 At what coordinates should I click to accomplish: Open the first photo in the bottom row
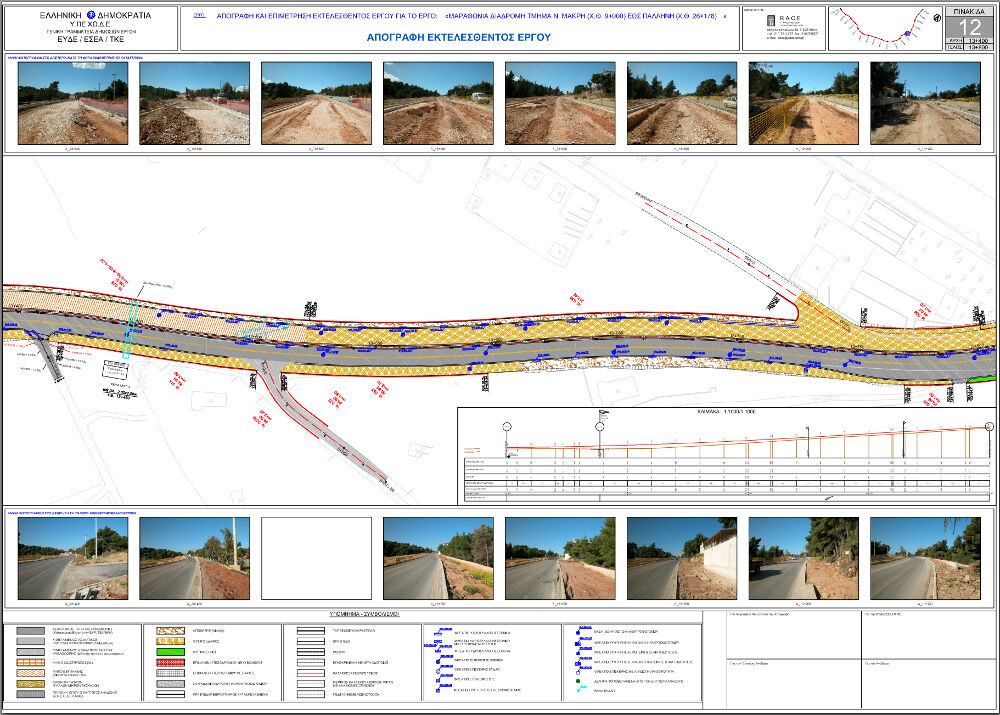coord(73,558)
